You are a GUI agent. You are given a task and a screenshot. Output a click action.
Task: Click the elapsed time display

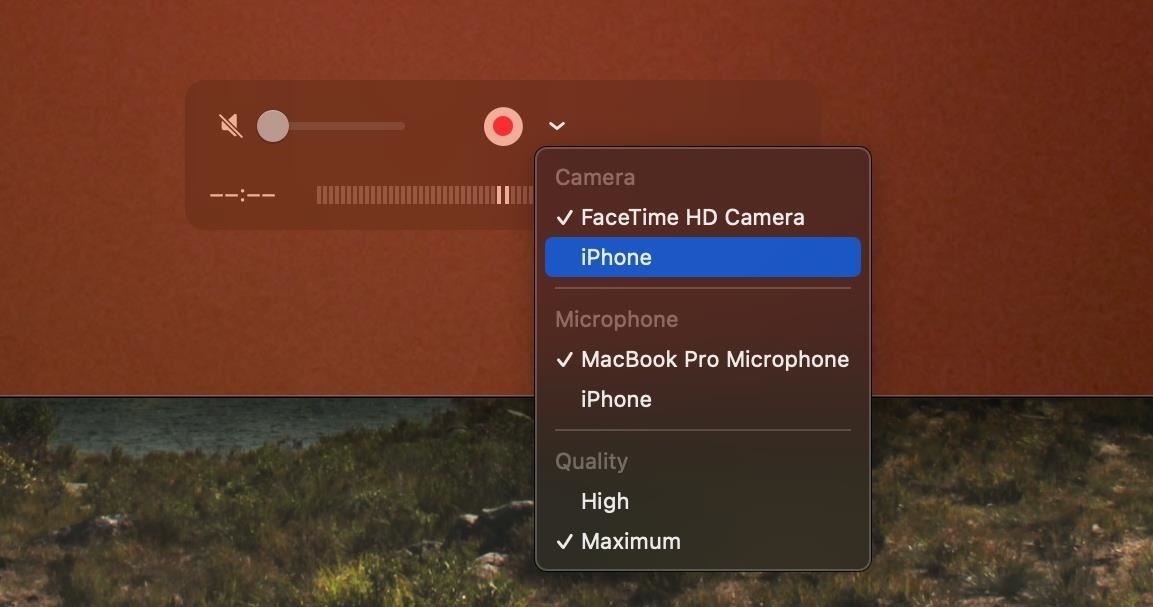[242, 195]
